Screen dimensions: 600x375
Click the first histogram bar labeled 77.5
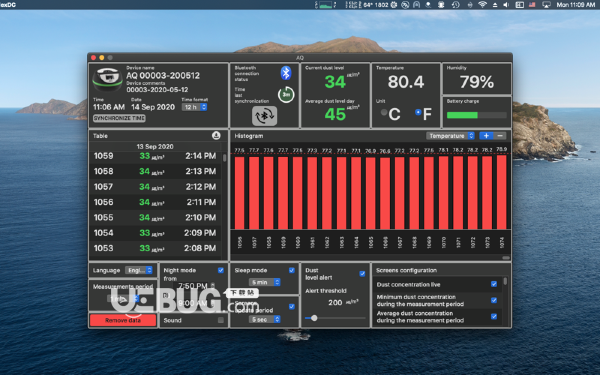point(240,193)
